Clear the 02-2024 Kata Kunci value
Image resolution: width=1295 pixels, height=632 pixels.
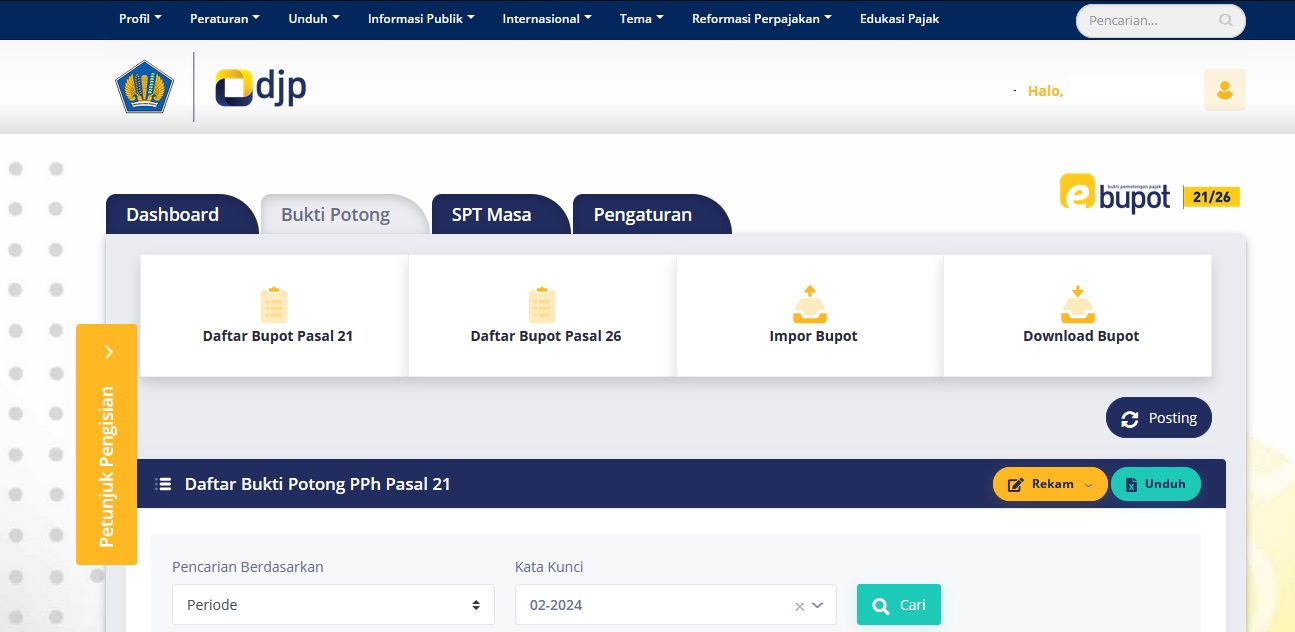[799, 606]
